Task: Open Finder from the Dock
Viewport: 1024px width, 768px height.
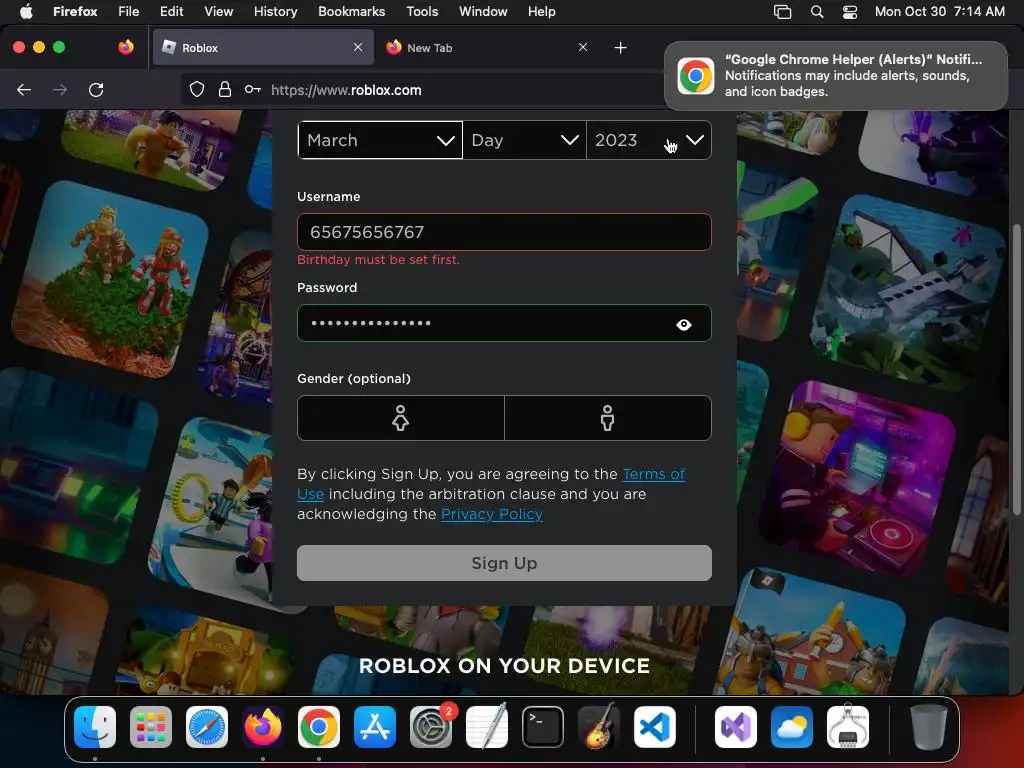Action: [95, 727]
